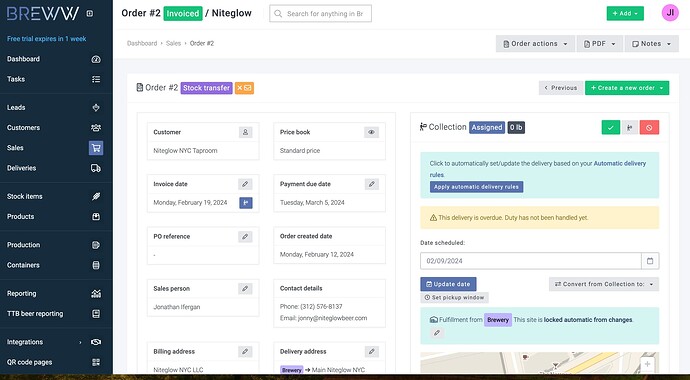Open Reporting in sidebar menu
690x380 pixels.
(x=22, y=293)
